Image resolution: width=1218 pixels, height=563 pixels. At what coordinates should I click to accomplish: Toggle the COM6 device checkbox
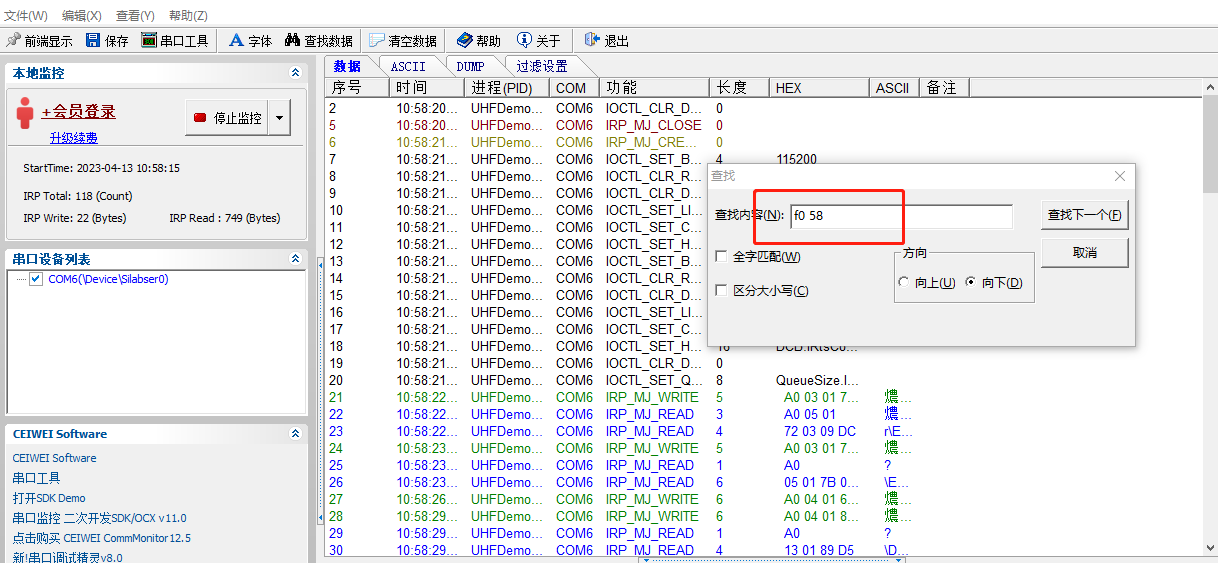37,279
